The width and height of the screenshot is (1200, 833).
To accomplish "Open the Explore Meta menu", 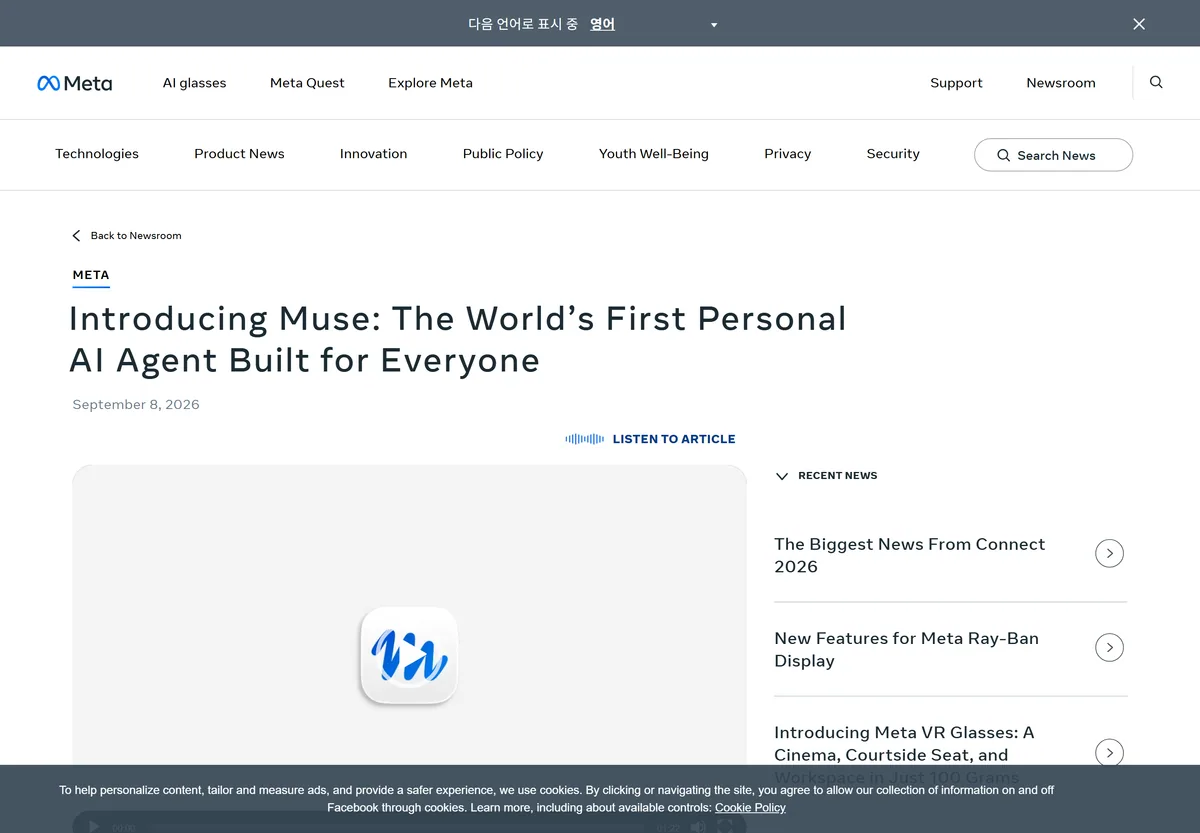I will coord(430,83).
